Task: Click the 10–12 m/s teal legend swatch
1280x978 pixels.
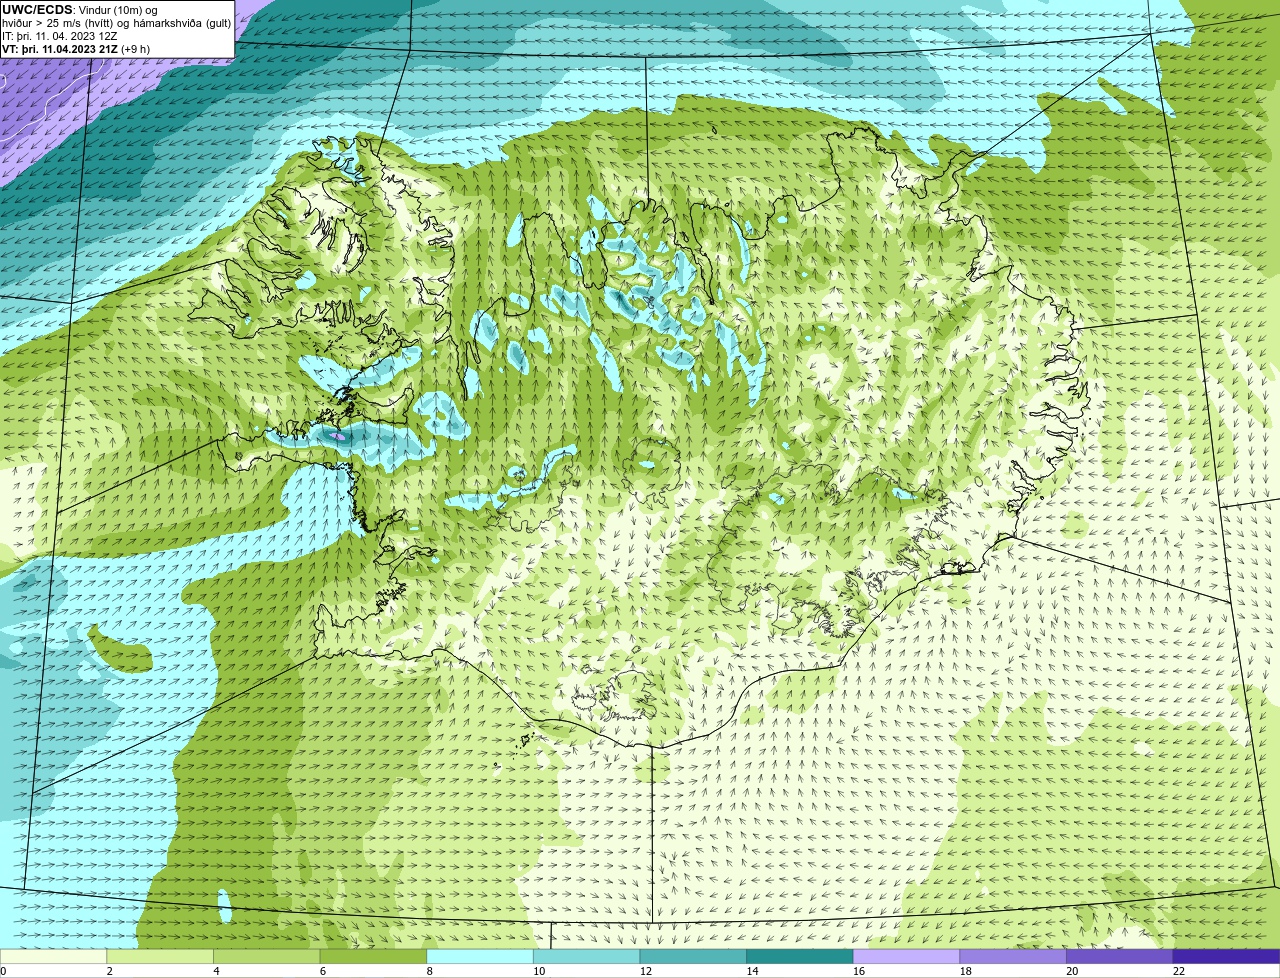Action: coord(586,956)
